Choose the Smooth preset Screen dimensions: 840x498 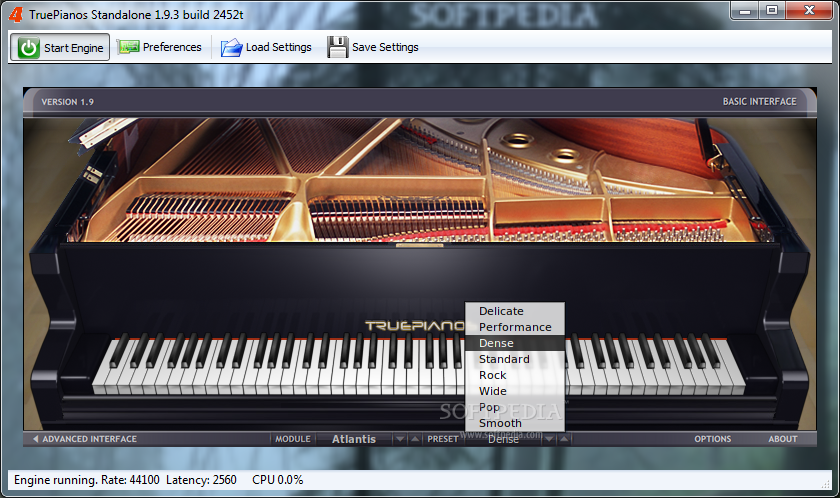point(514,423)
